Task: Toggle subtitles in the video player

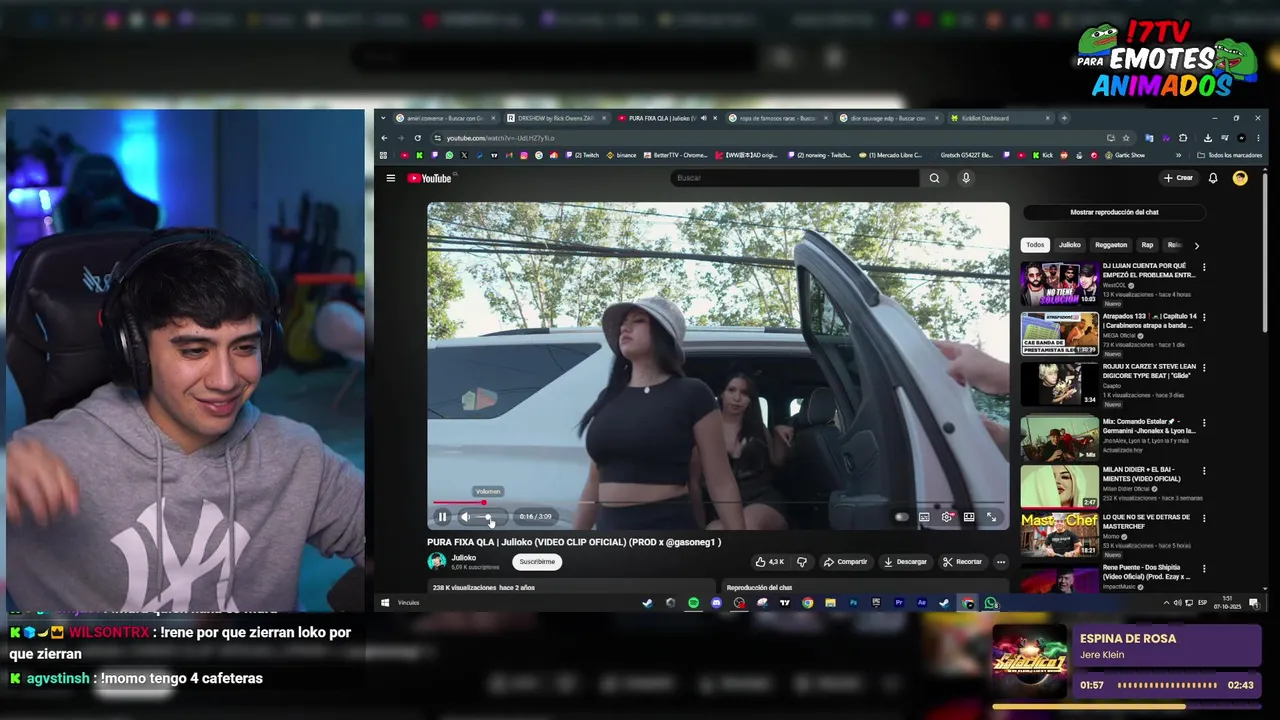Action: click(924, 517)
